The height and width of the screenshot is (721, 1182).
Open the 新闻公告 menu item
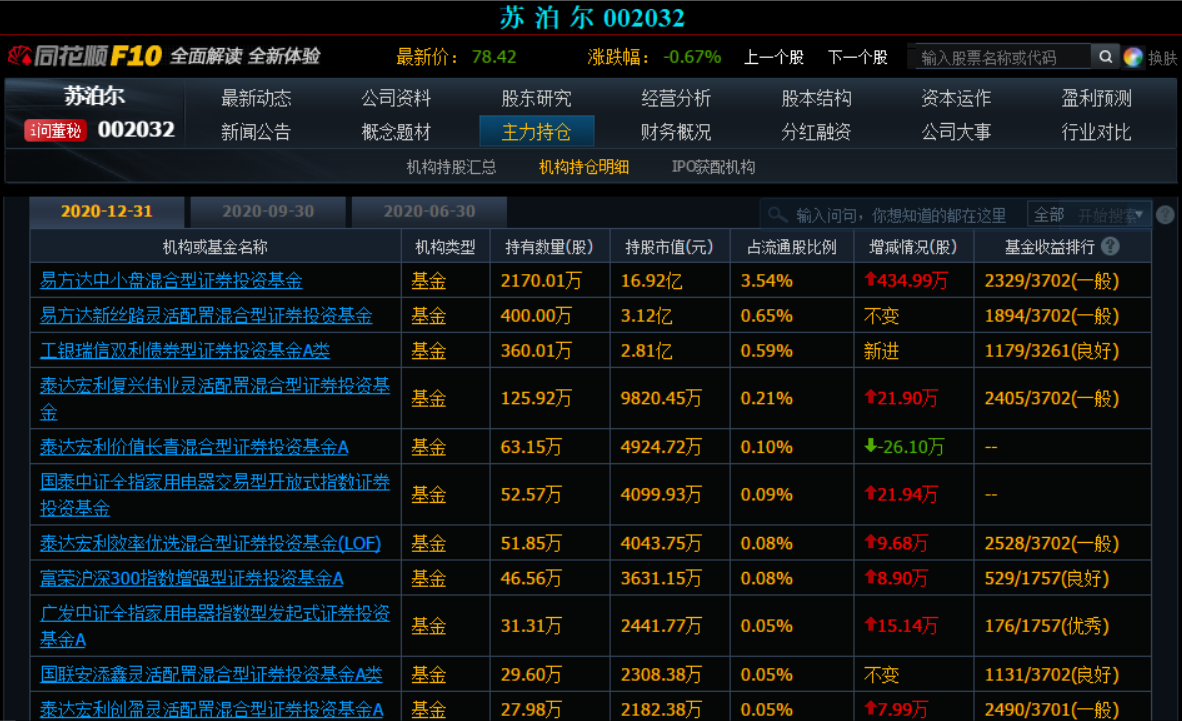point(256,132)
